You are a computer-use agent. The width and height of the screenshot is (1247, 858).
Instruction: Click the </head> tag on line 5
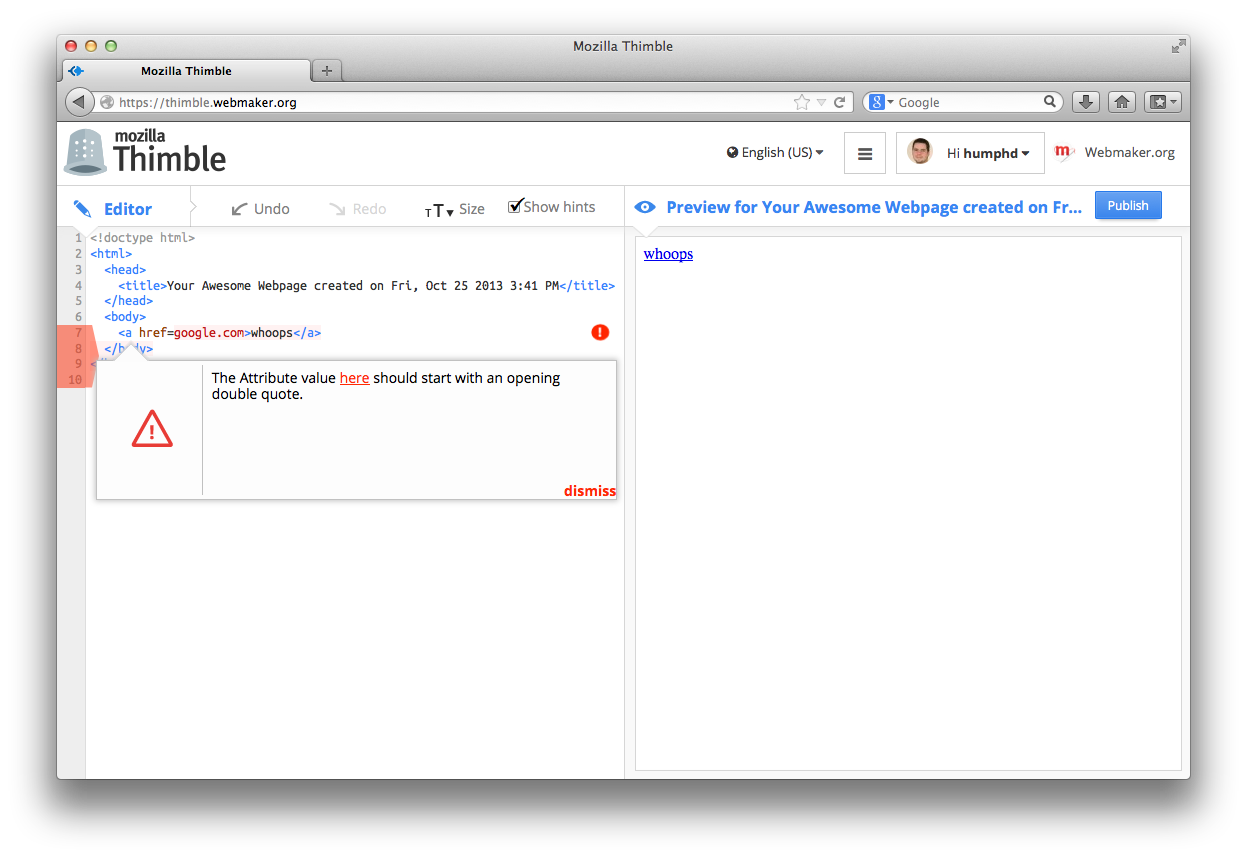[x=128, y=301]
